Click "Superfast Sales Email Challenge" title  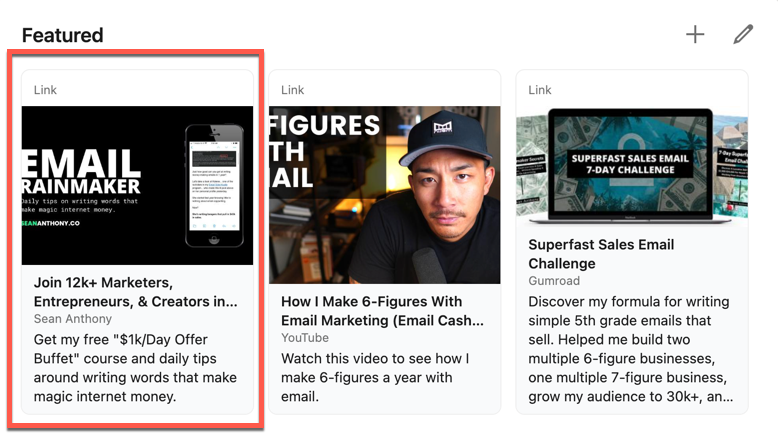pos(601,253)
